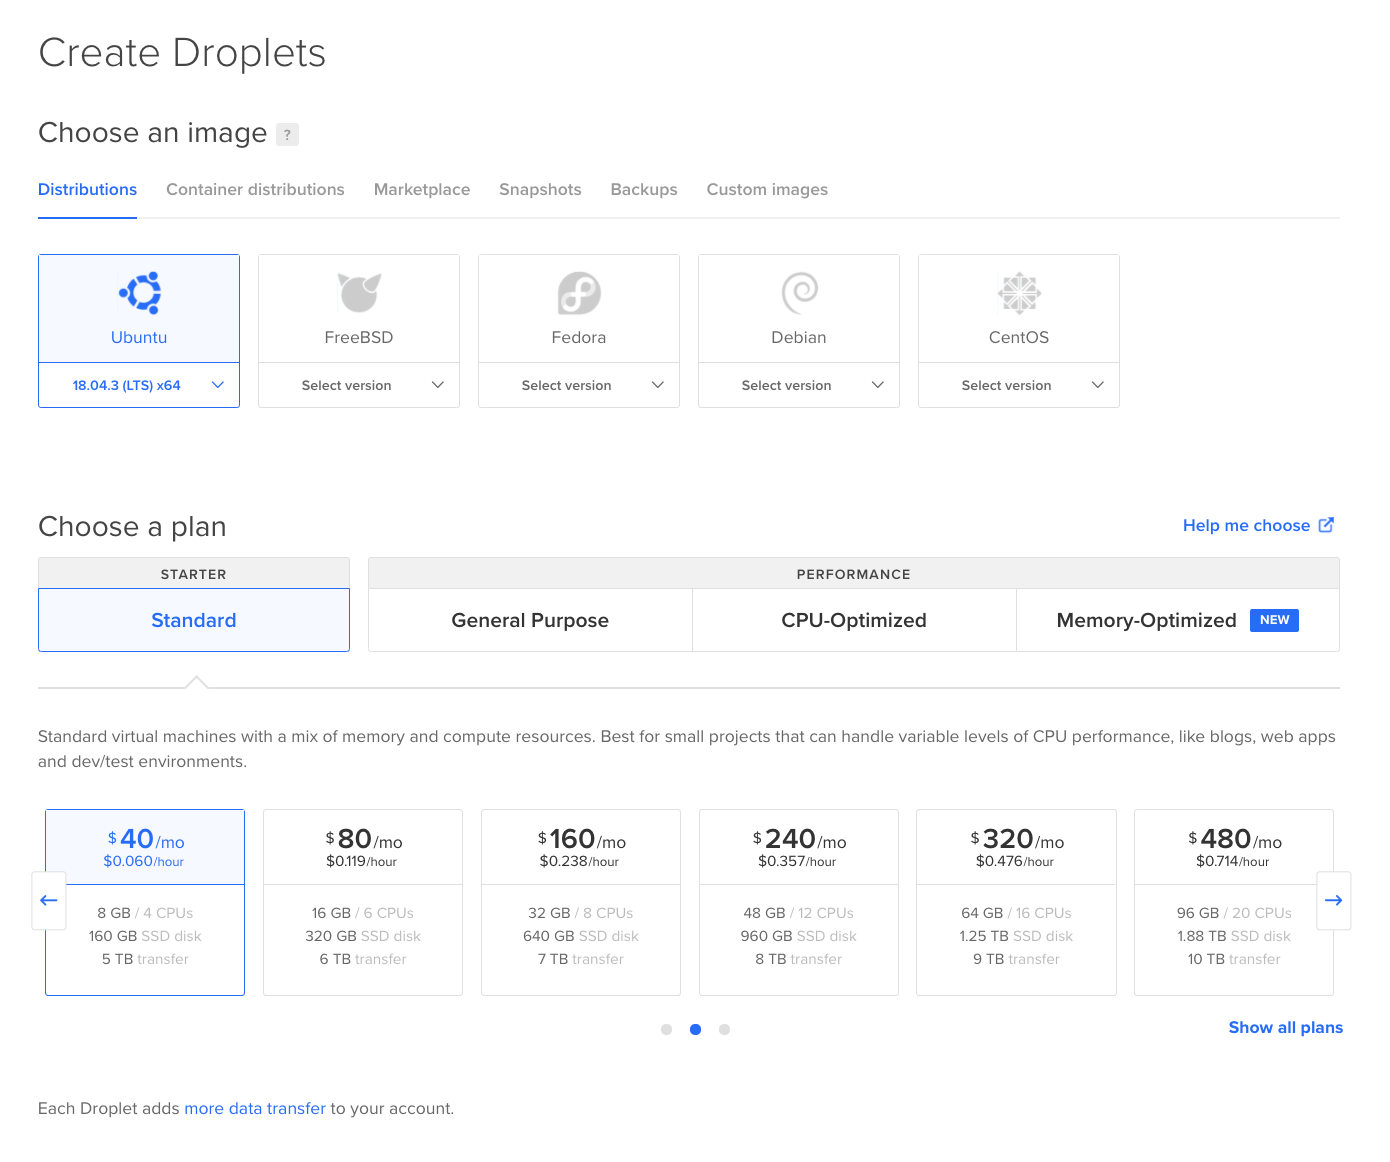Choose the FreeBSD logo icon
The width and height of the screenshot is (1390, 1162).
click(x=359, y=293)
